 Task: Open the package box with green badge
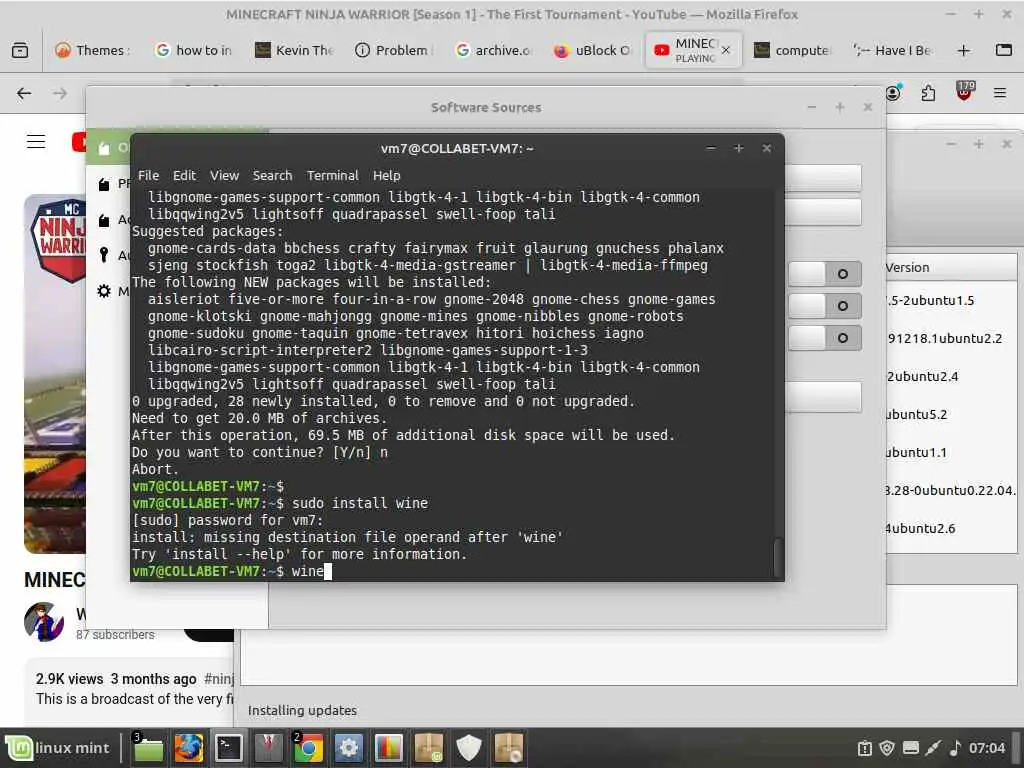pyautogui.click(x=428, y=748)
